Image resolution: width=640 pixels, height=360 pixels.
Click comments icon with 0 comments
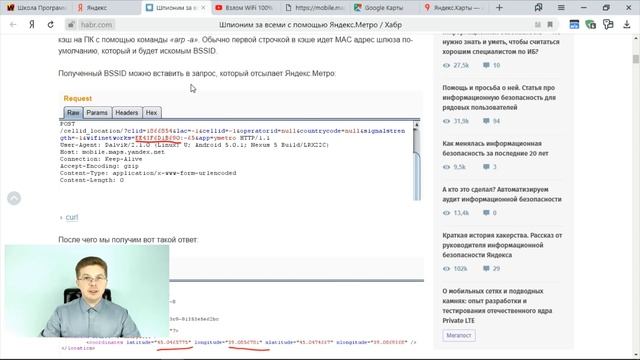click(x=486, y=213)
